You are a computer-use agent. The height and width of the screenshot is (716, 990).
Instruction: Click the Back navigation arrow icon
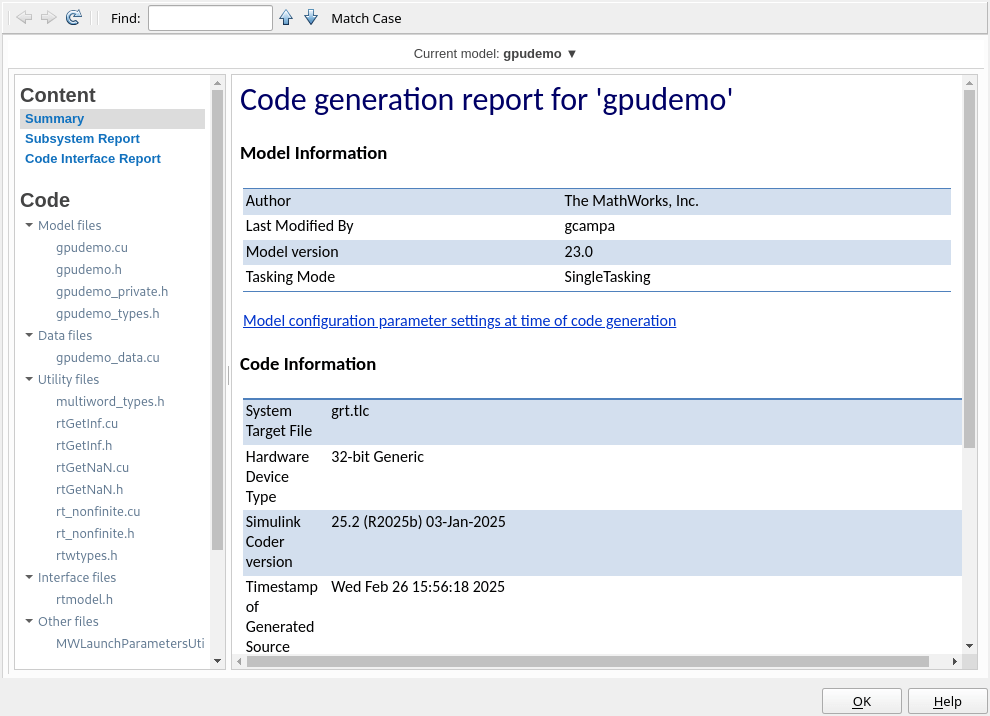[x=24, y=18]
